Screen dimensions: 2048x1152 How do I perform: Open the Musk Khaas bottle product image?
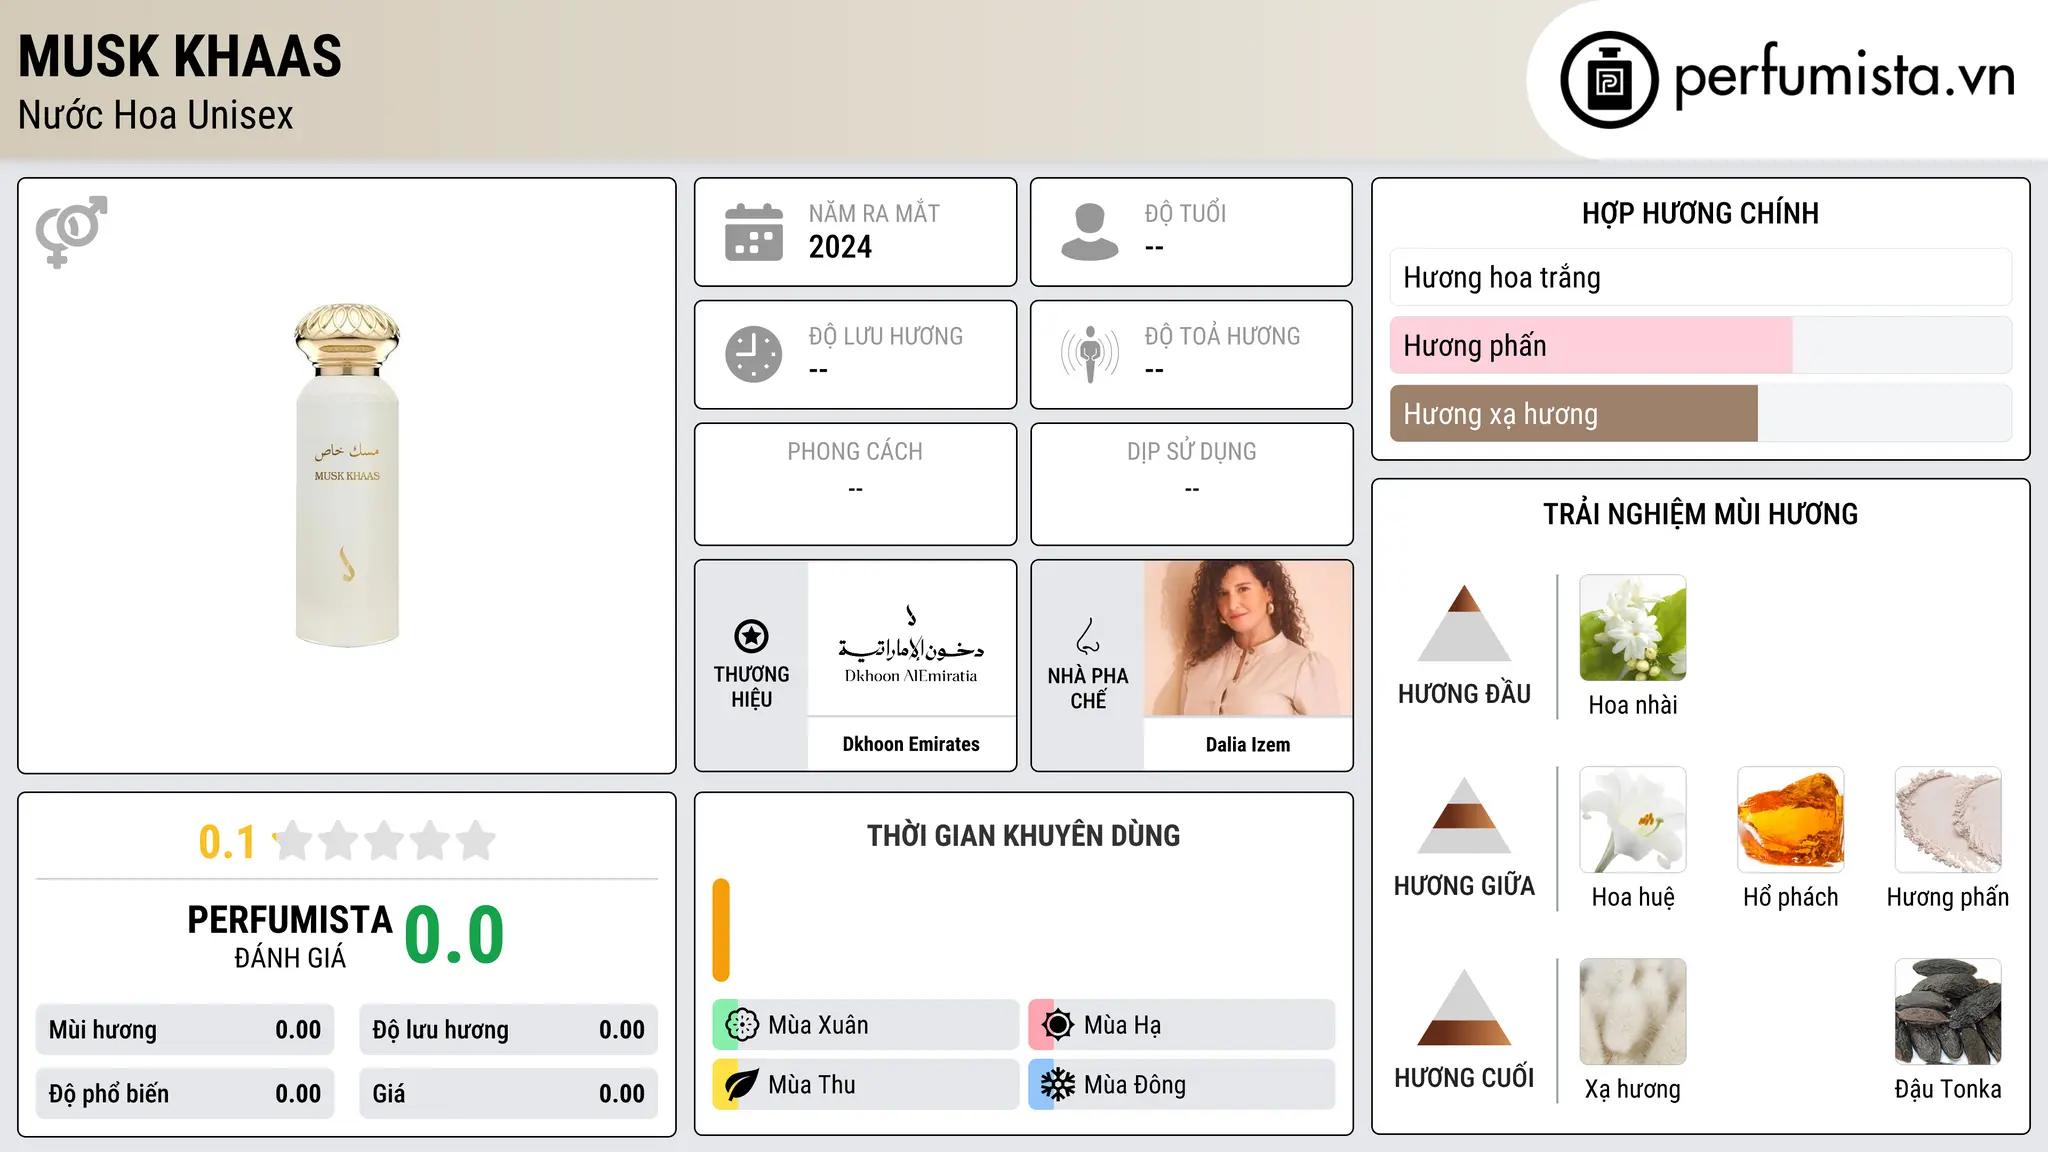[347, 475]
